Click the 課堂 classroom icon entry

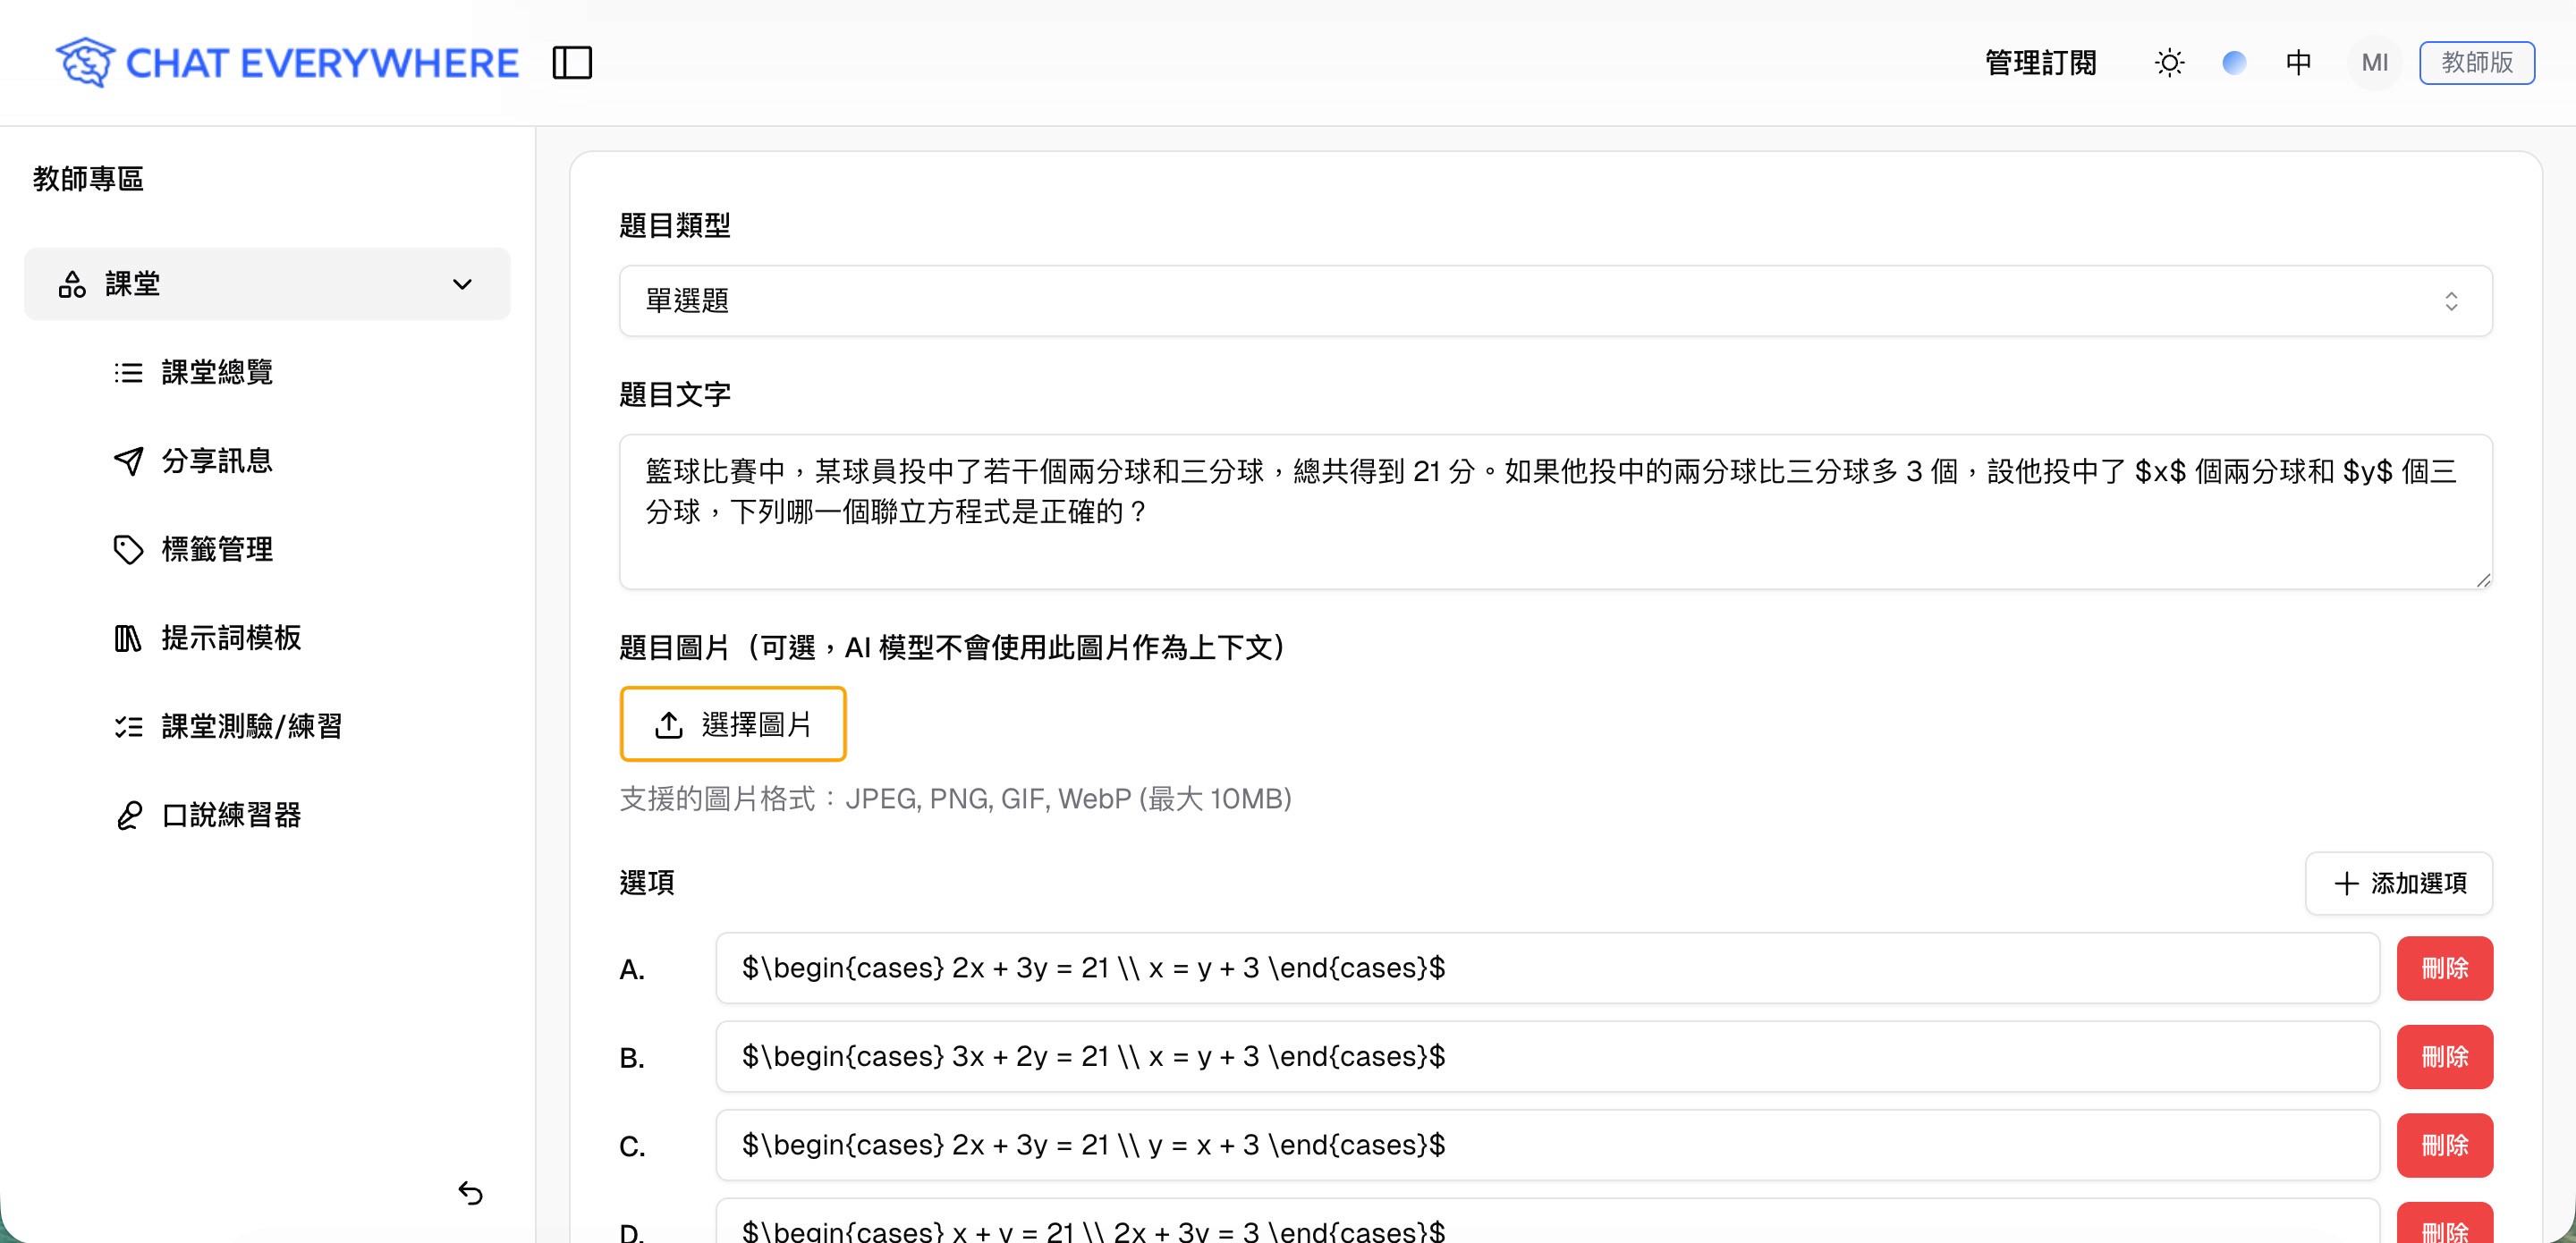coord(70,283)
